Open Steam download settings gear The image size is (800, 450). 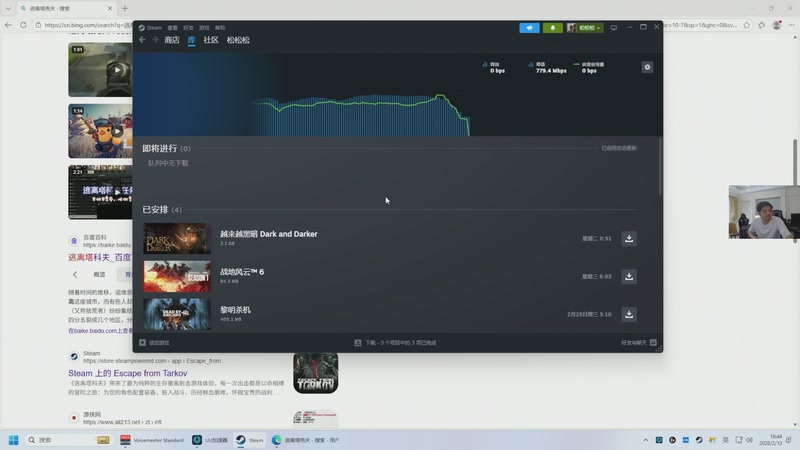point(647,67)
